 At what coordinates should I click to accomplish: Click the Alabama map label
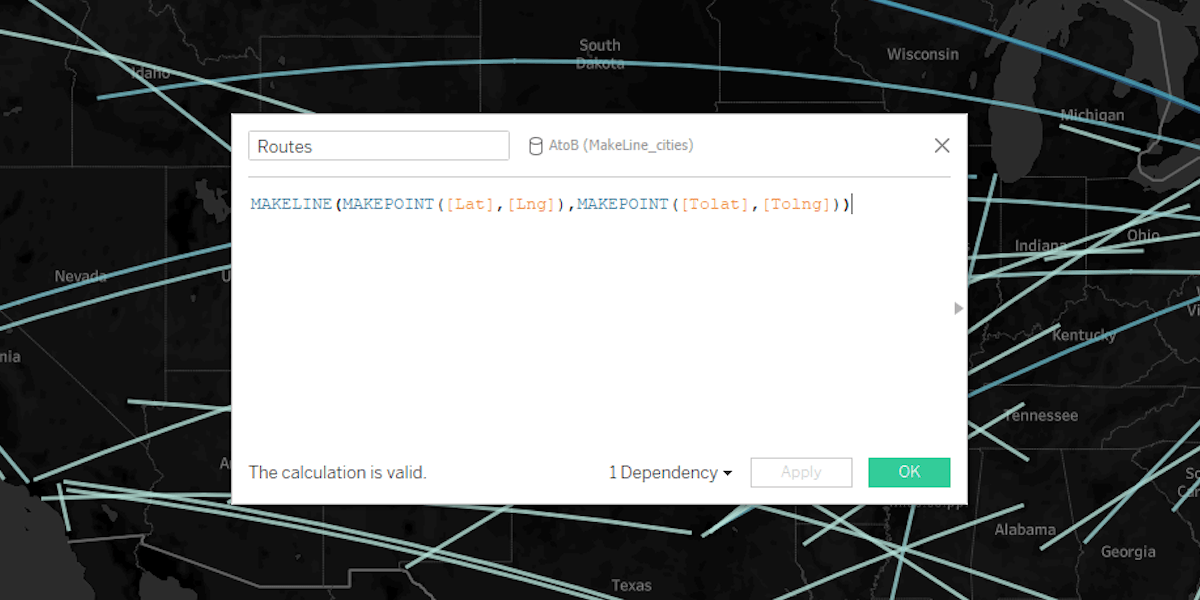[x=1025, y=529]
